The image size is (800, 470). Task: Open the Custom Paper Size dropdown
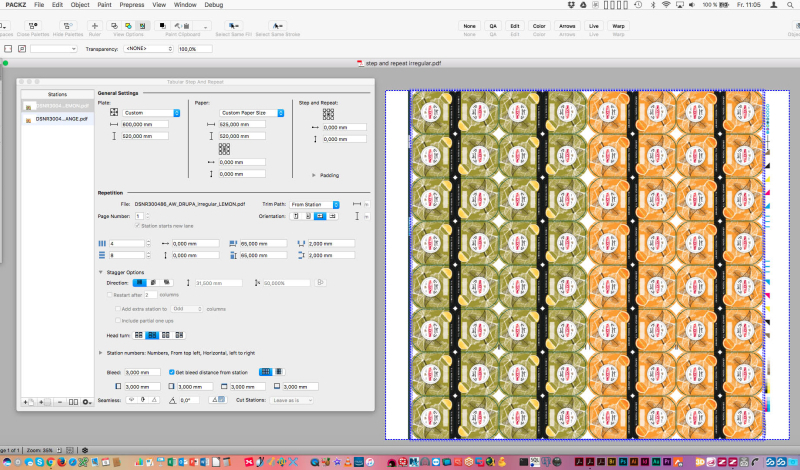(252, 113)
